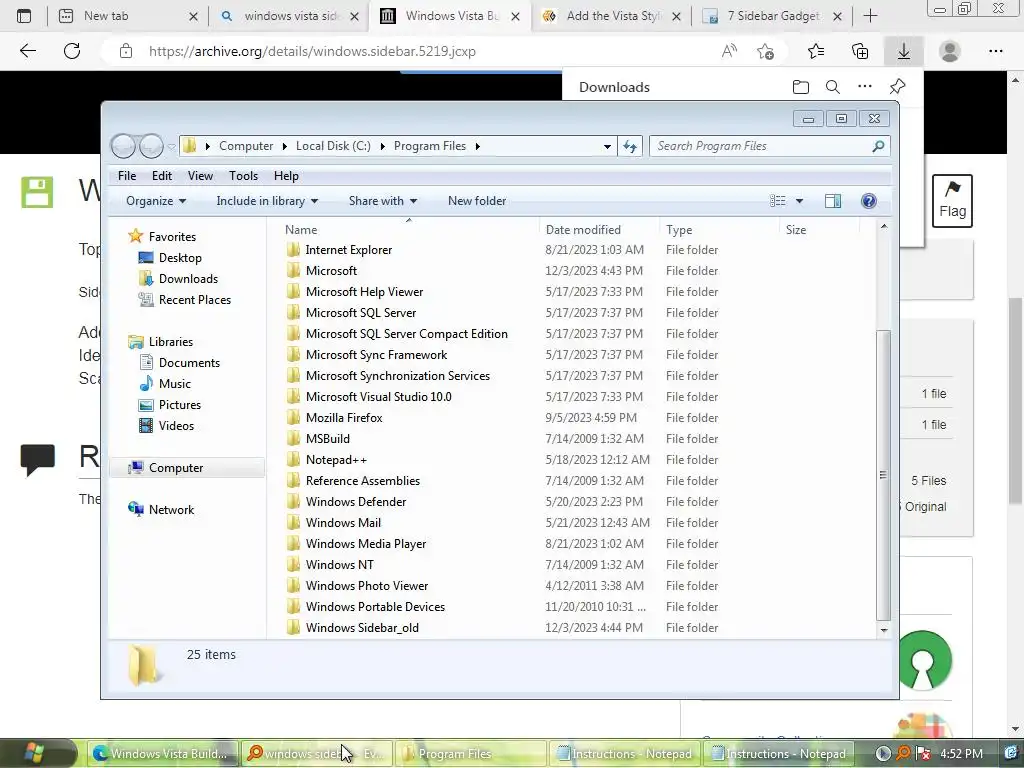Open Edge Settings and more menu
This screenshot has width=1024, height=768.
[995, 51]
